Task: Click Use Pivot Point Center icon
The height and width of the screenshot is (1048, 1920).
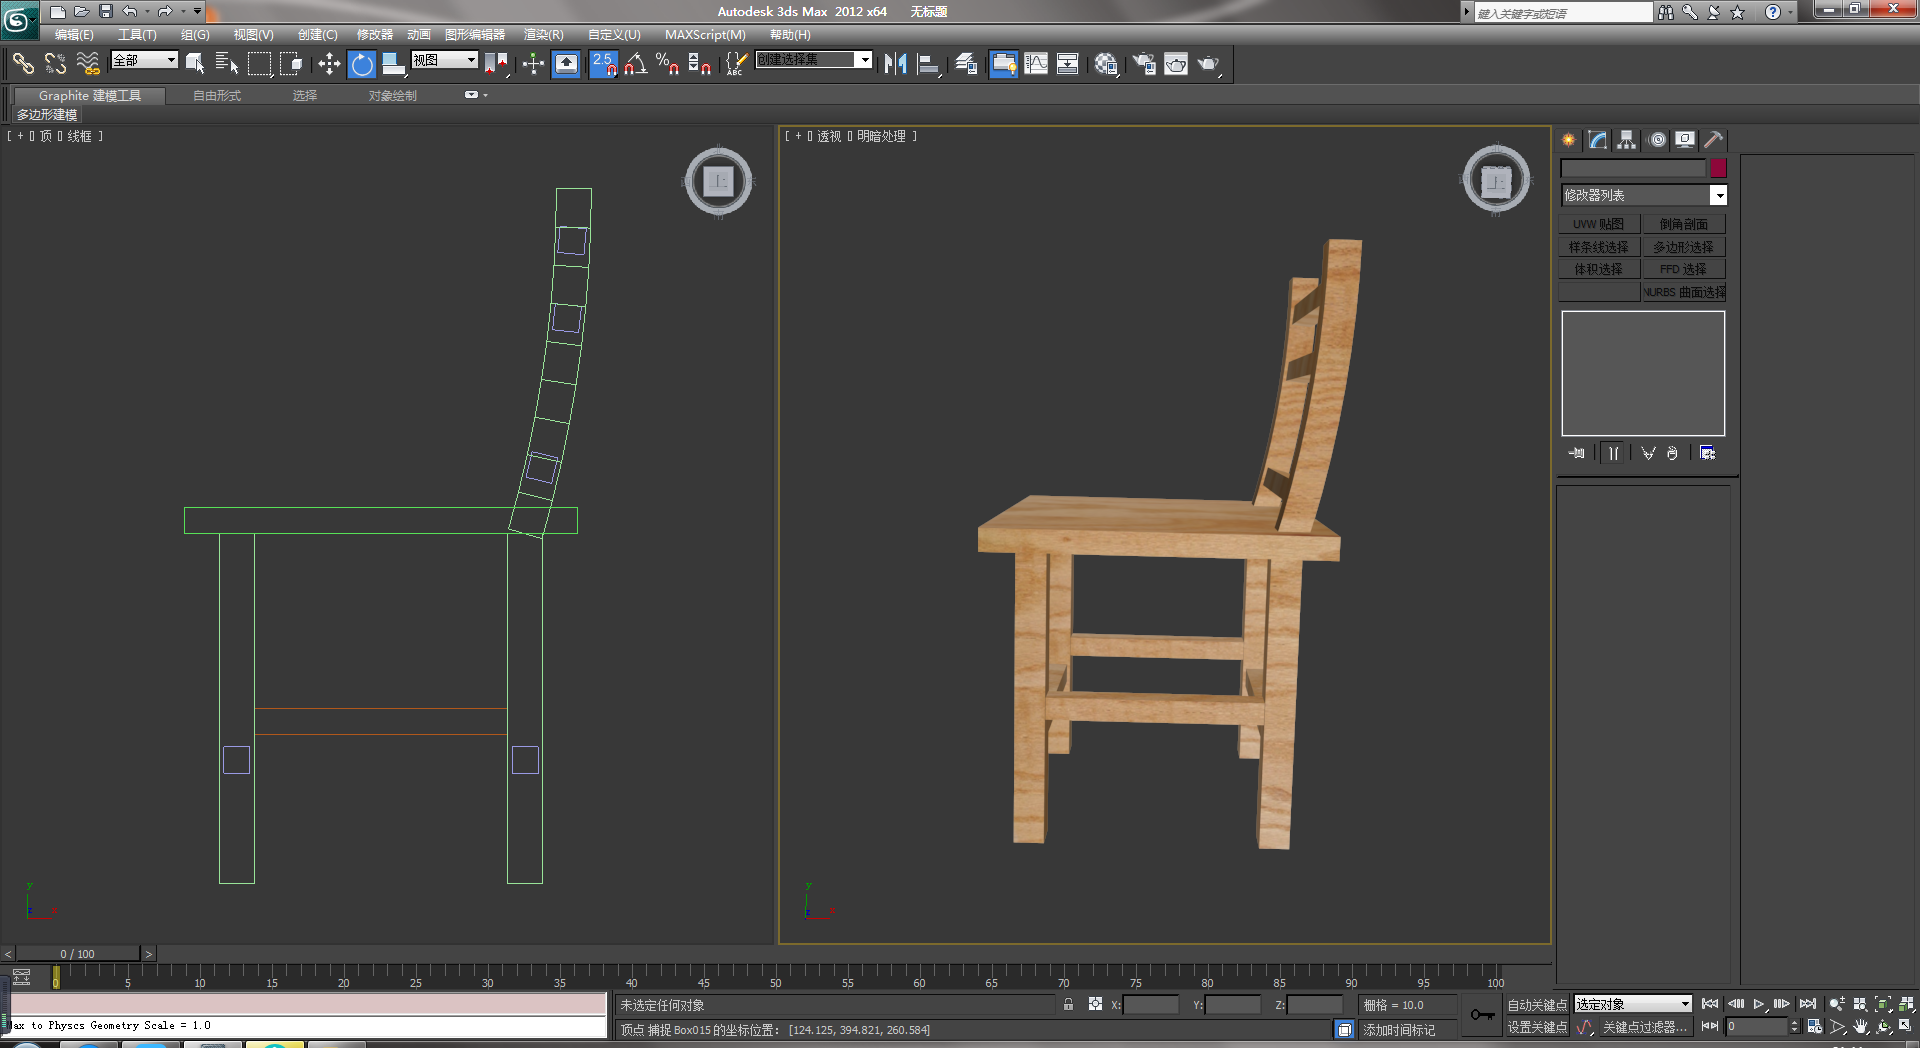Action: coord(496,64)
